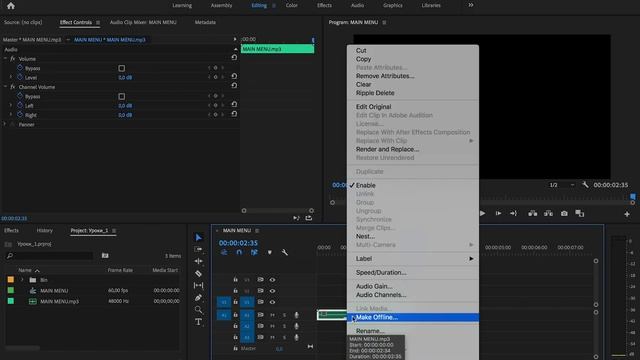Toggle linked selection in timeline
This screenshot has height=360, width=640.
coord(254,253)
